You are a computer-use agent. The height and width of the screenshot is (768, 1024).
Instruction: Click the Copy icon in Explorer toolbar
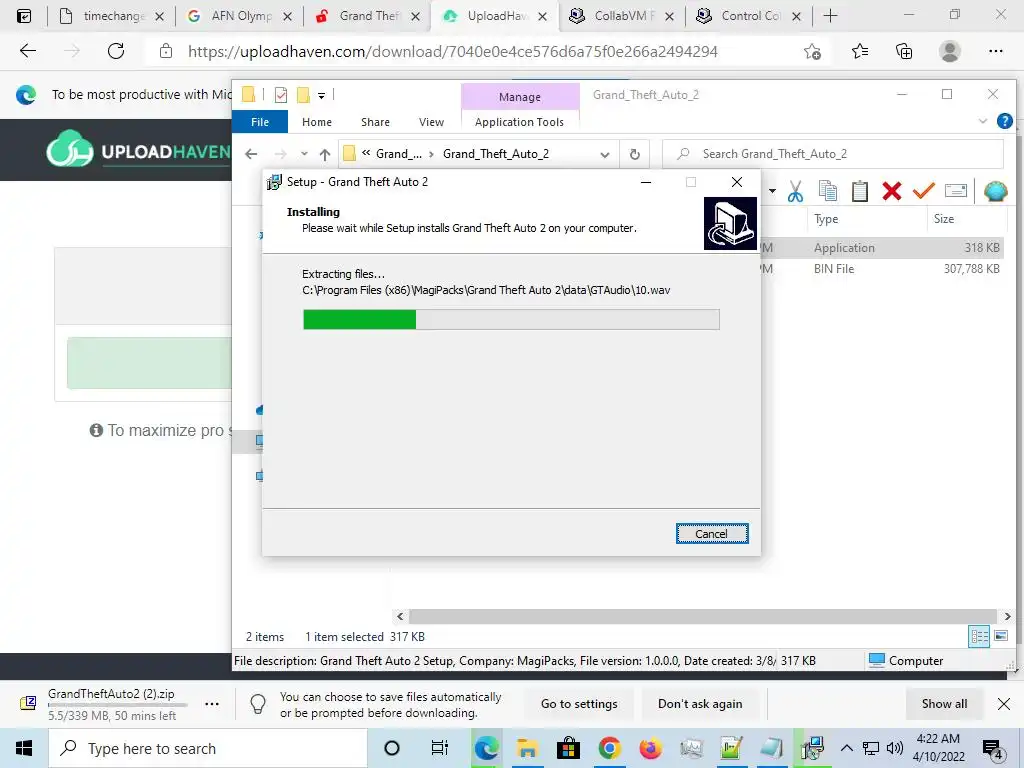(x=827, y=191)
